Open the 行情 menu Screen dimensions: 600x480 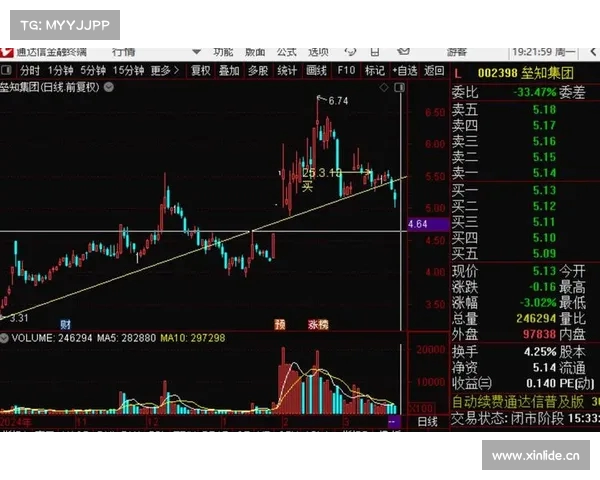(x=124, y=52)
